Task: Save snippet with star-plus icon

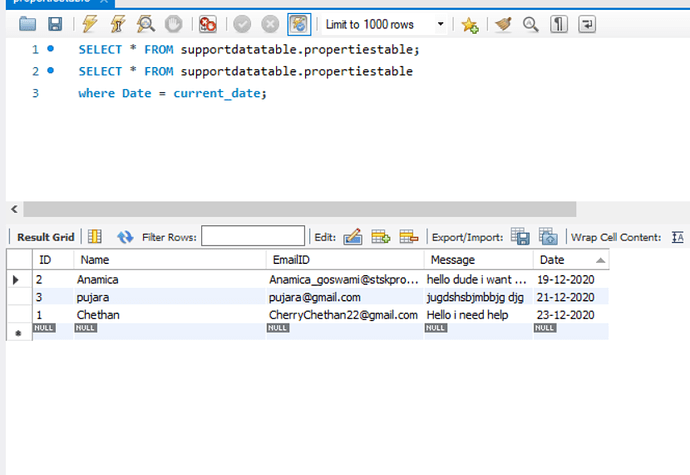Action: tap(470, 25)
